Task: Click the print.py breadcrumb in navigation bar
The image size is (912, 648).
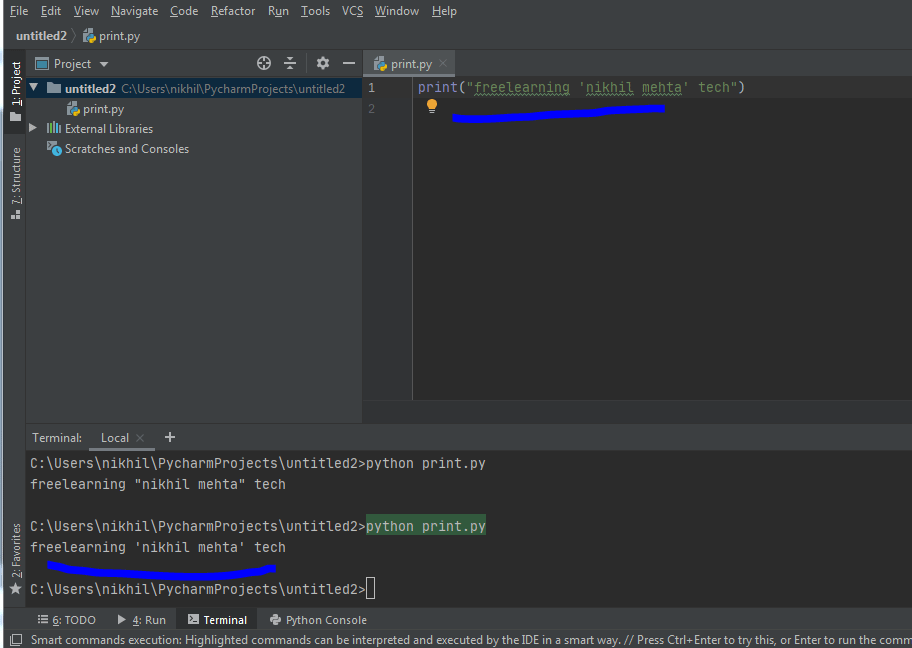Action: coord(112,36)
